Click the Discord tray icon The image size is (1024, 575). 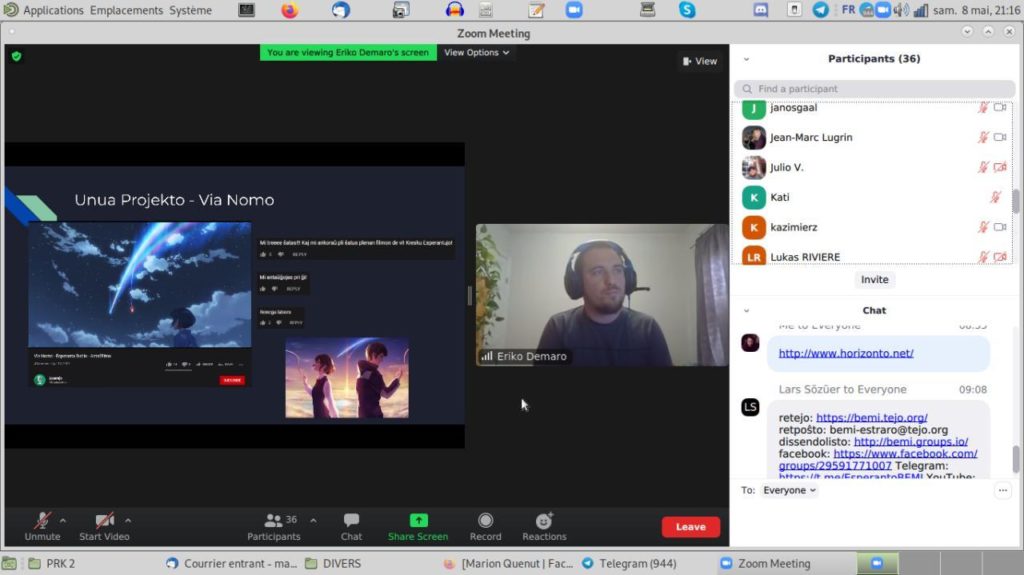(x=761, y=10)
